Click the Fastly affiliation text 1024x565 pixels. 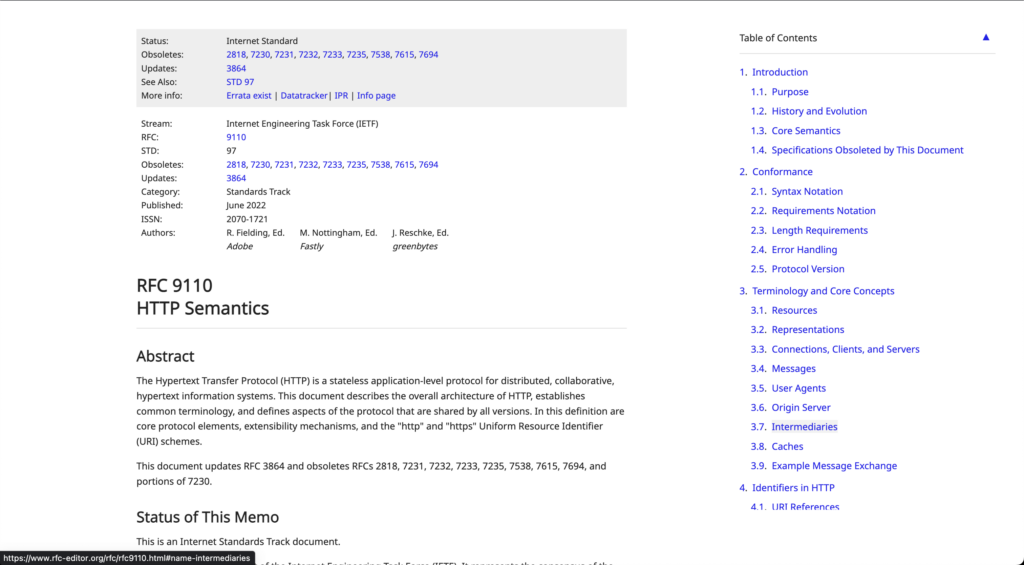click(312, 246)
